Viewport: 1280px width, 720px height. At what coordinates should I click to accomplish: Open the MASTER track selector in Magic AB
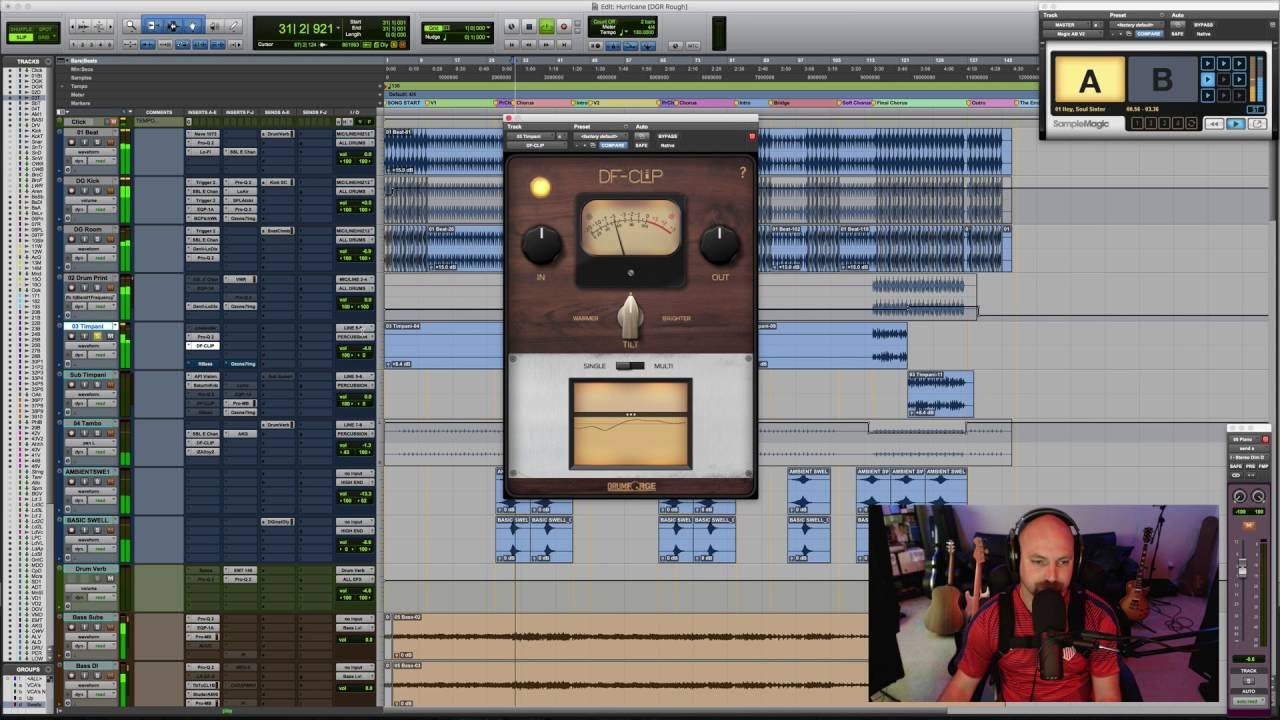click(1067, 25)
